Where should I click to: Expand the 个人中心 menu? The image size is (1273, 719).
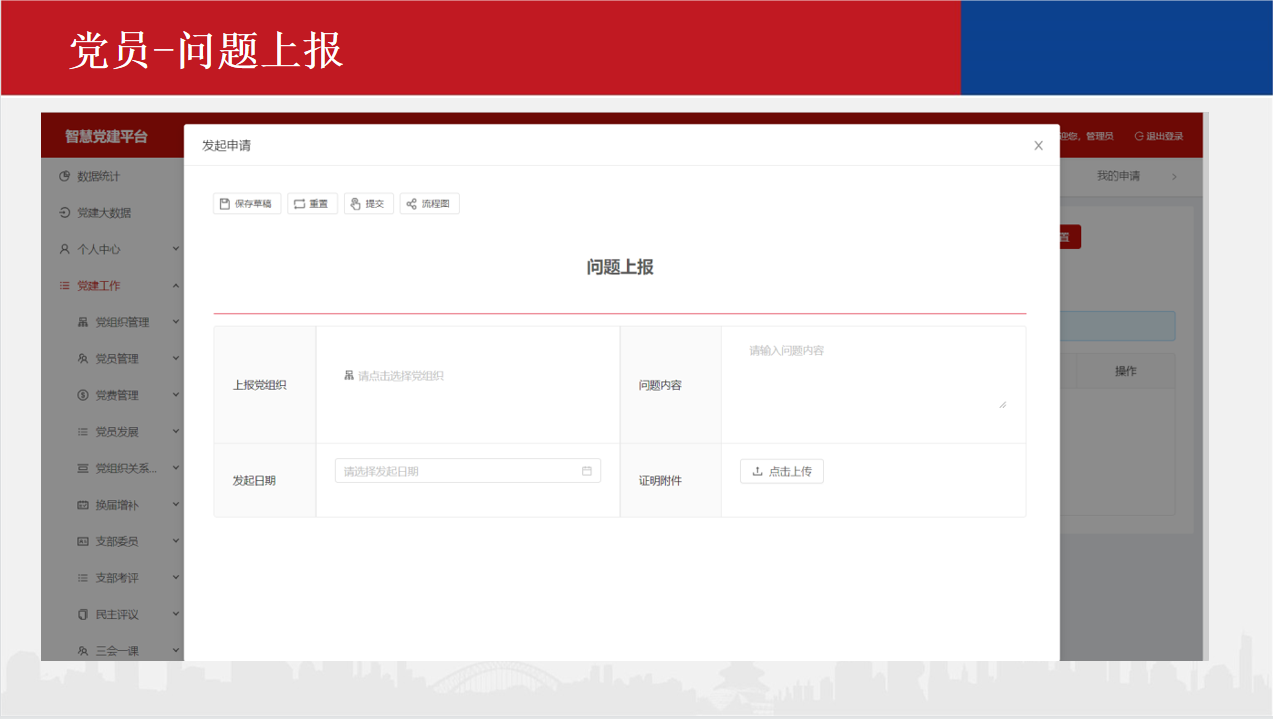(176, 249)
